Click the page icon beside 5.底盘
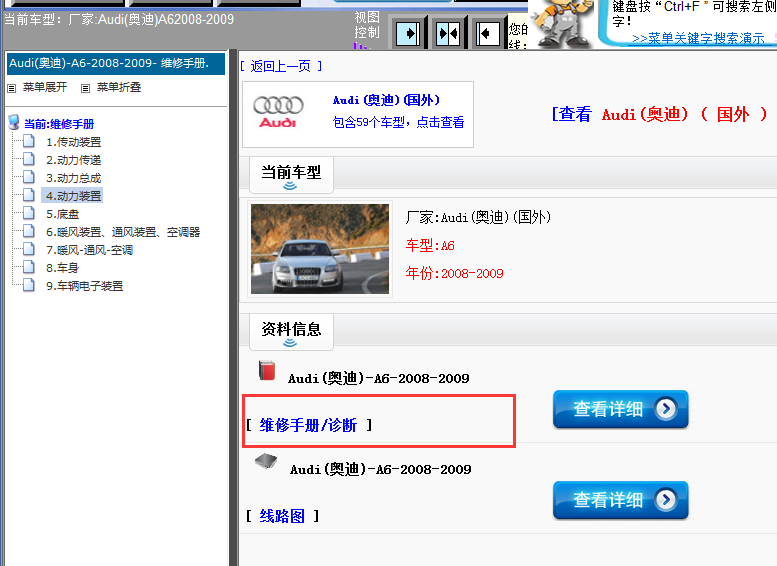Screen dimensions: 777x566 29,213
